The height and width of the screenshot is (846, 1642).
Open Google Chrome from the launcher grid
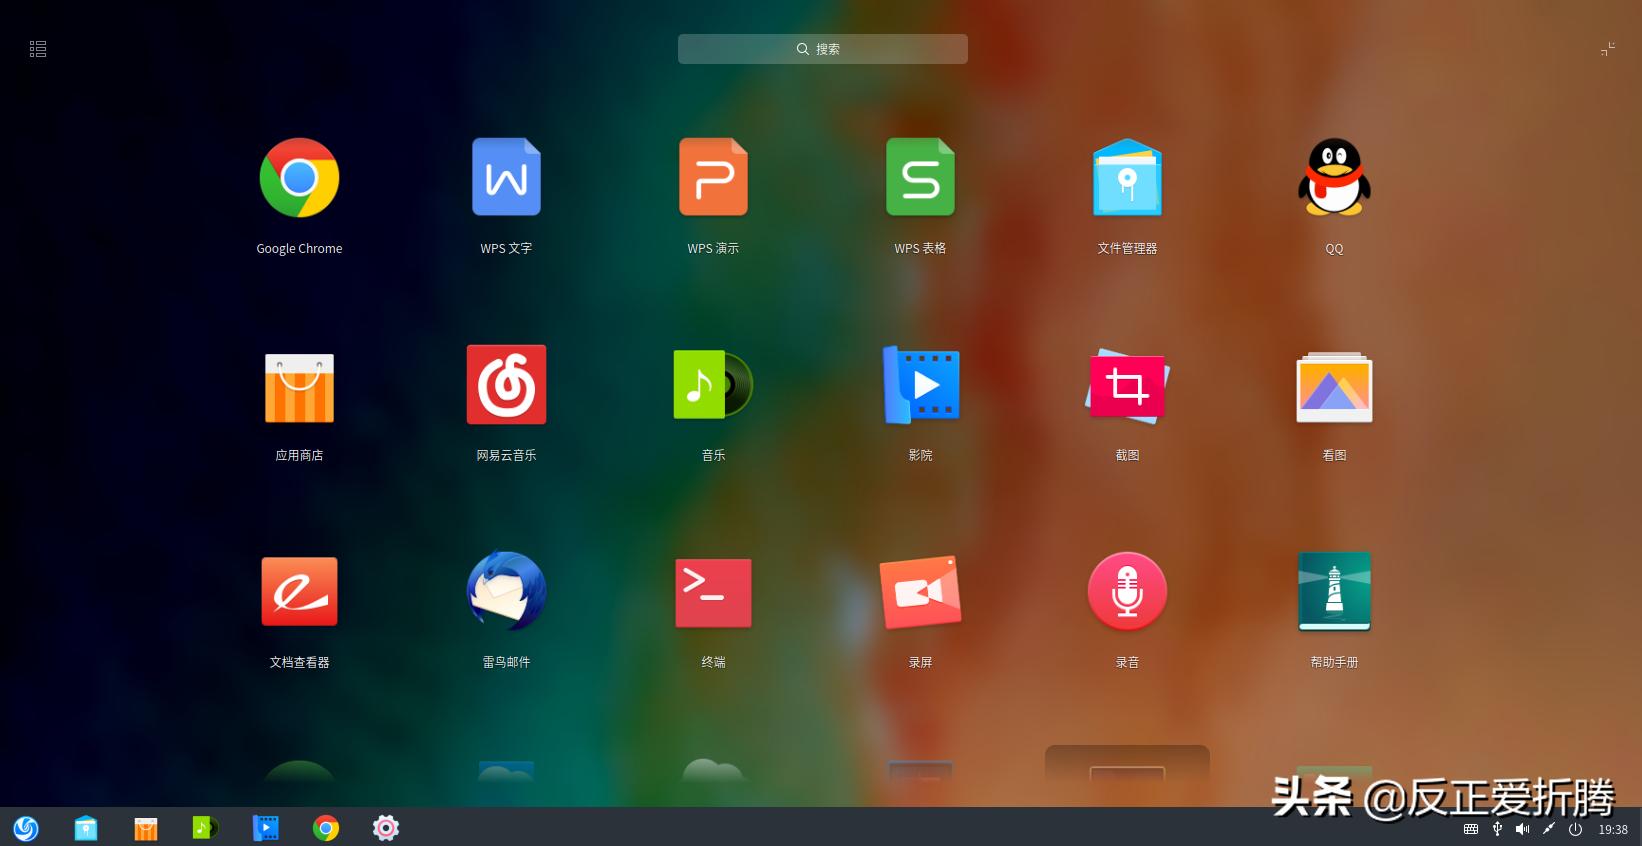coord(299,178)
